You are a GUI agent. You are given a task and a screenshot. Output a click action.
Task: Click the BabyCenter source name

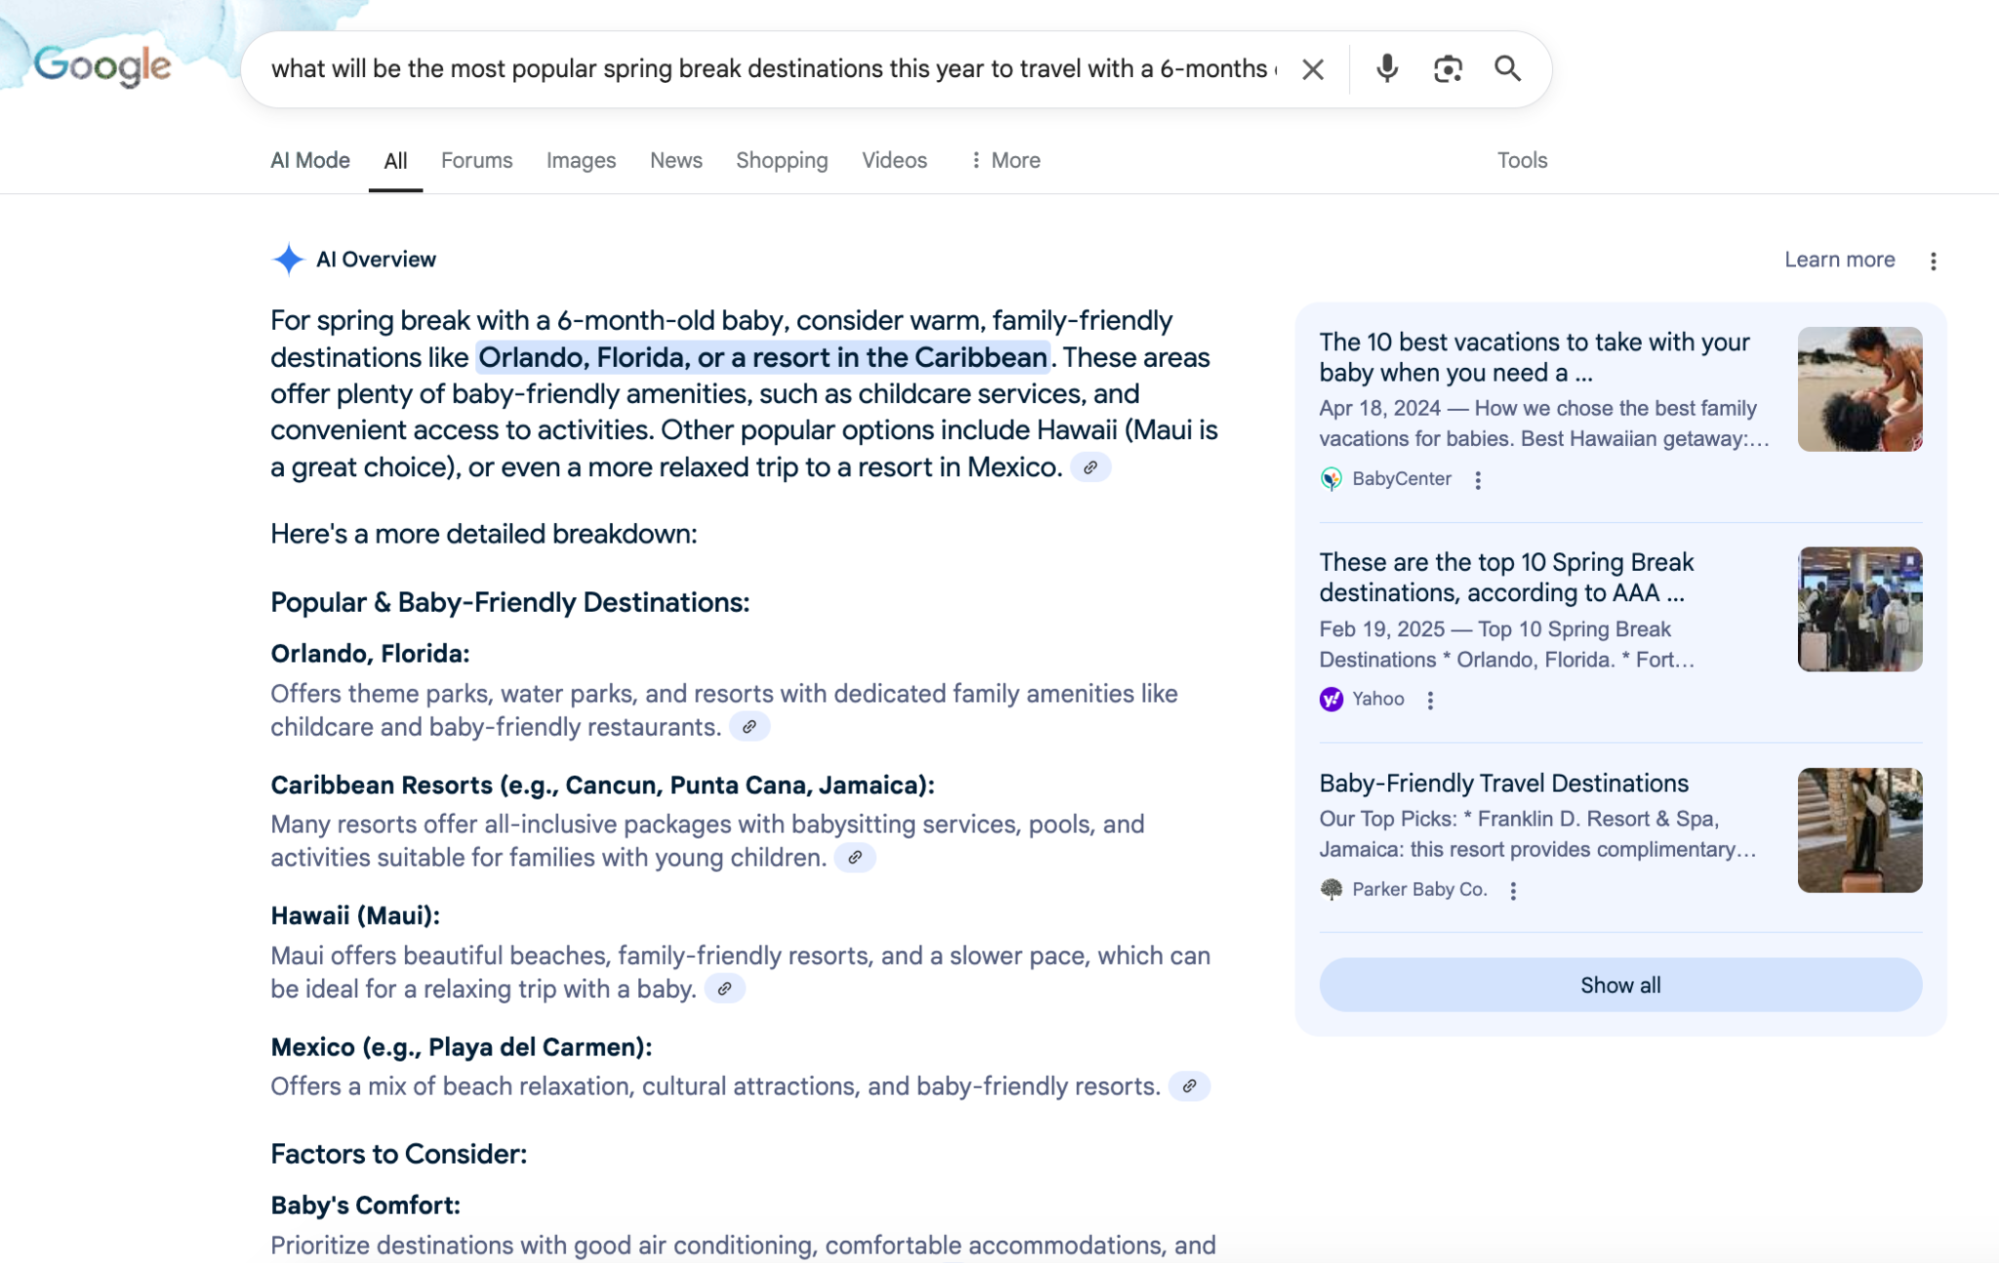pyautogui.click(x=1401, y=479)
